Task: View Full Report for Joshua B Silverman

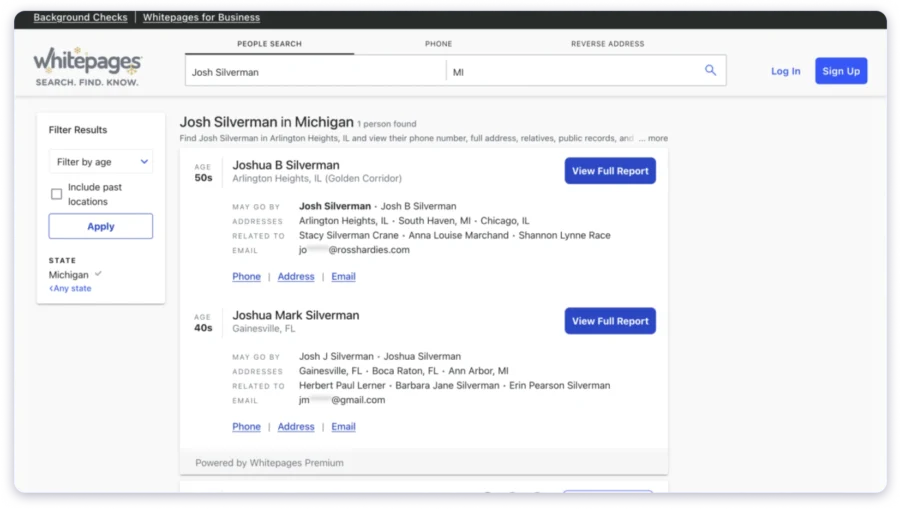Action: click(610, 171)
